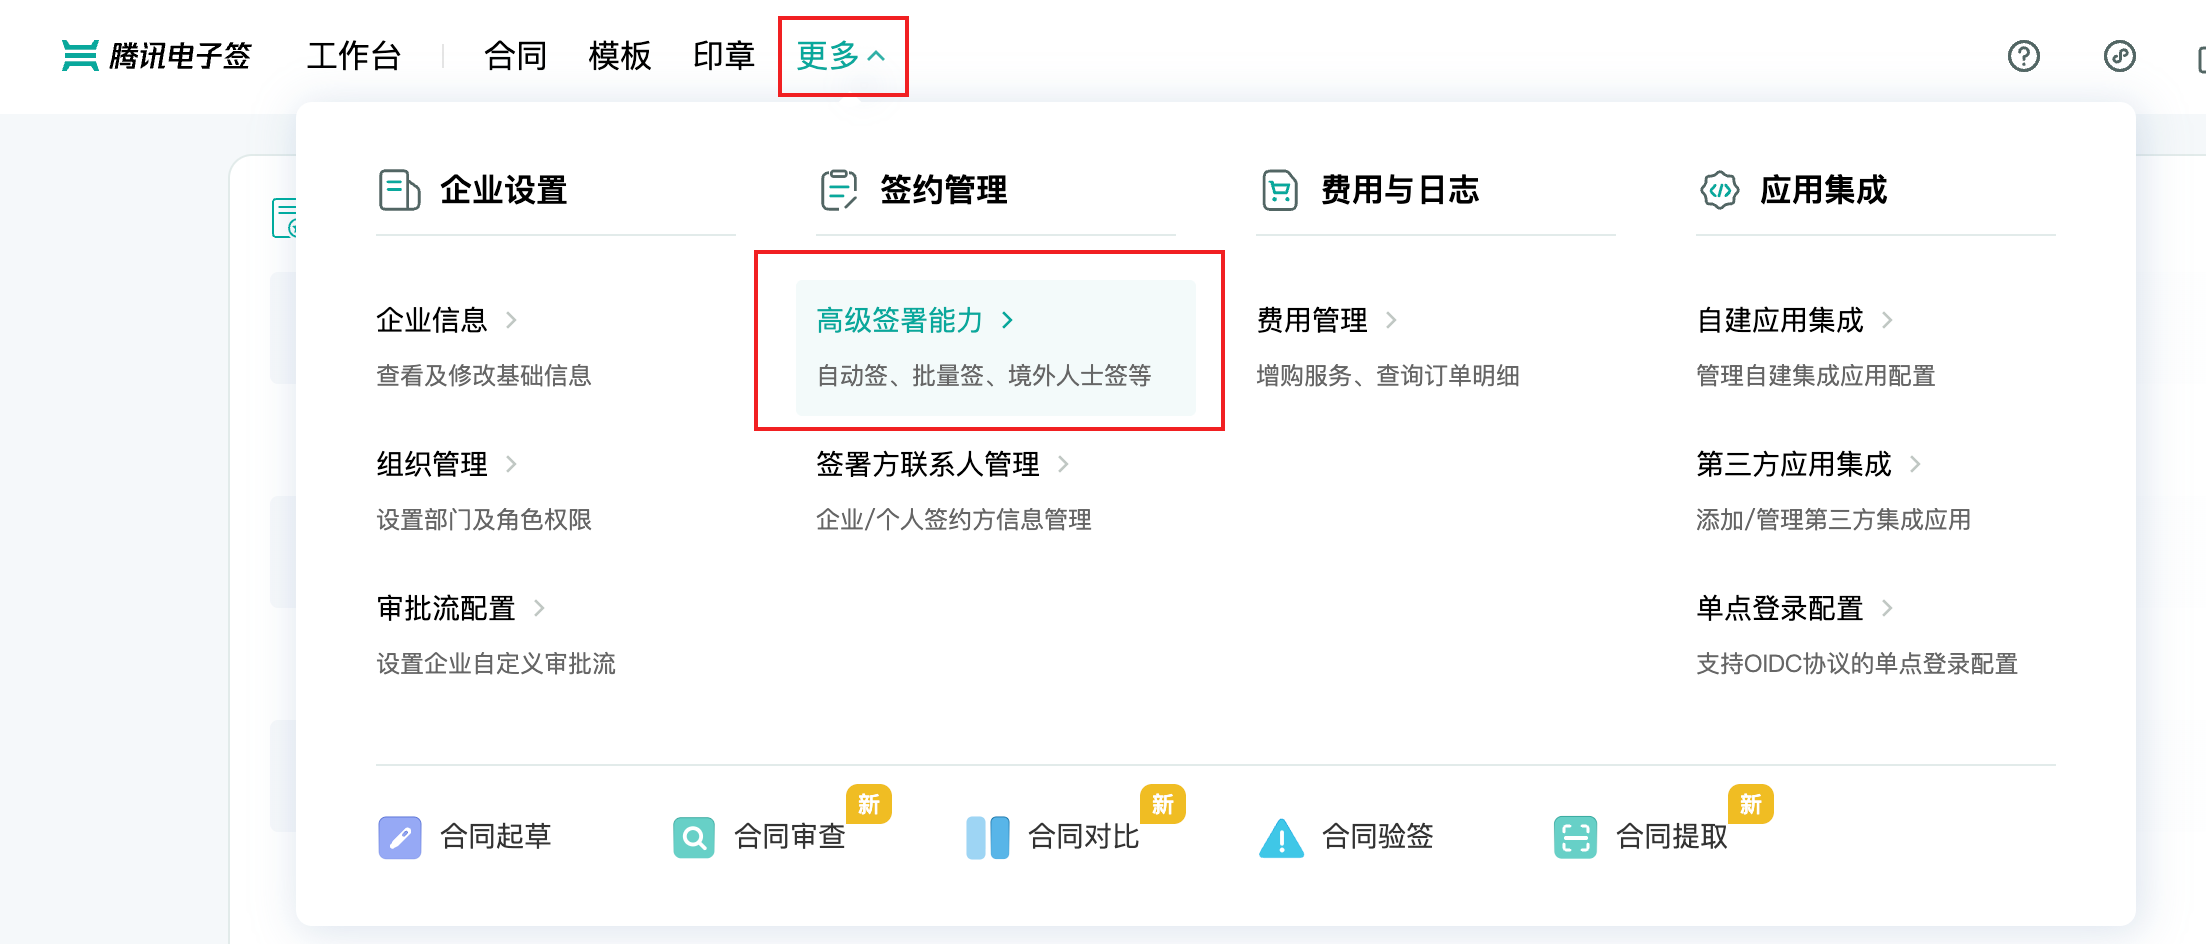
Task: Collapse the 更多 dropdown menu
Action: click(841, 56)
